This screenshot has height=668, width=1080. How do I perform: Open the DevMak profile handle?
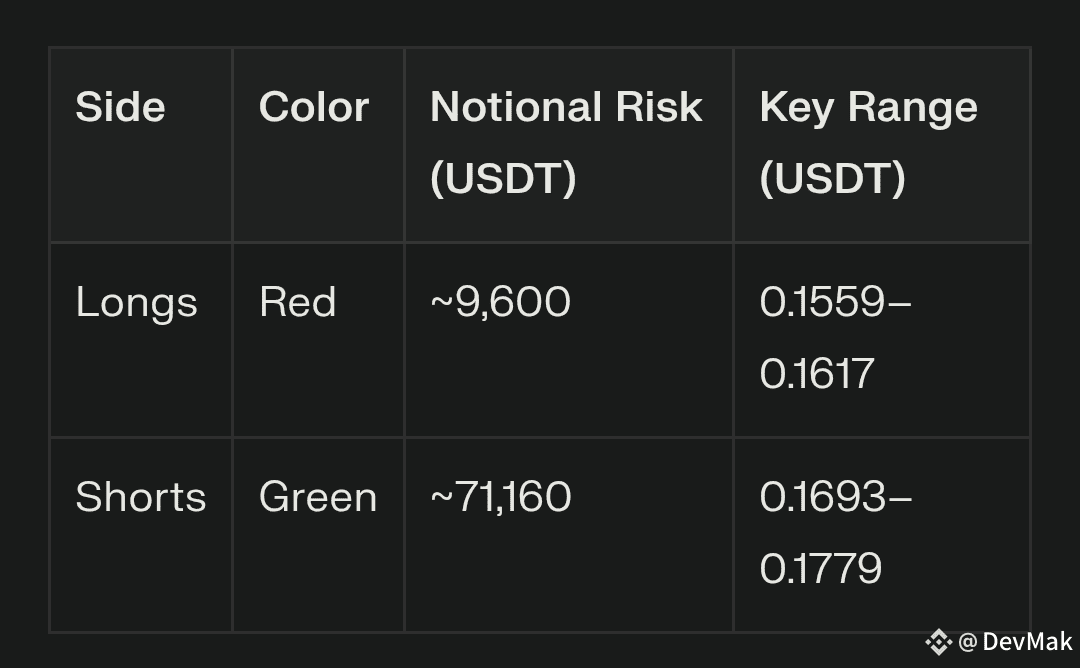click(1027, 642)
